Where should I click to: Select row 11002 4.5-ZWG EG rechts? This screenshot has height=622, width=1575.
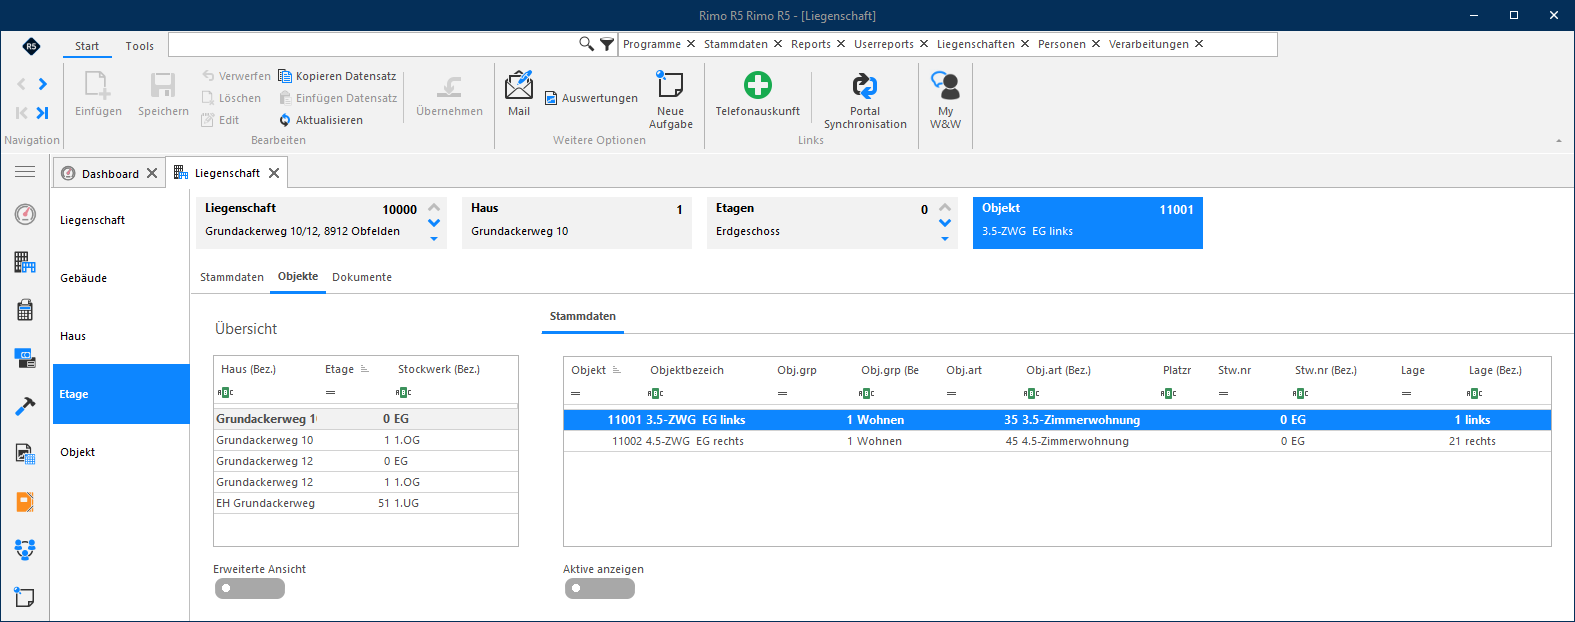tap(1057, 441)
